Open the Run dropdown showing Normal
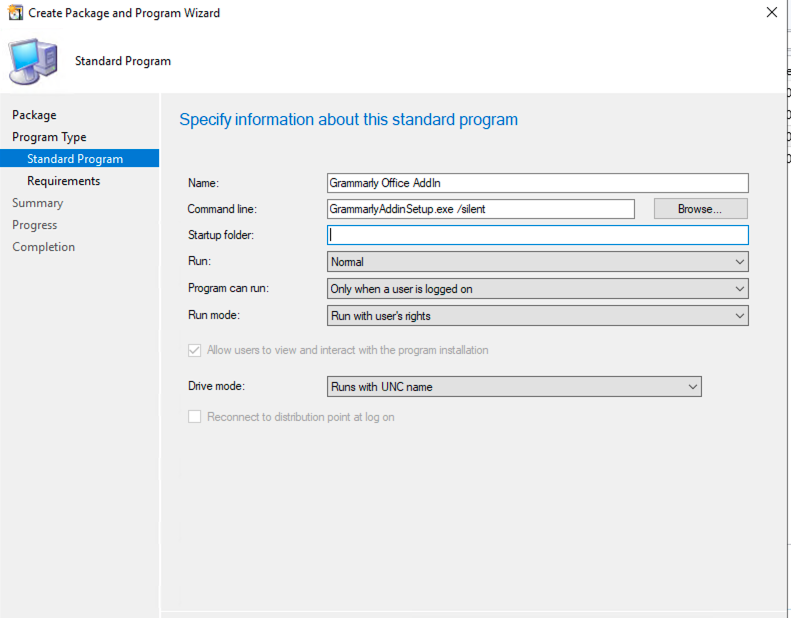Screen dimensions: 791x618 (538, 262)
